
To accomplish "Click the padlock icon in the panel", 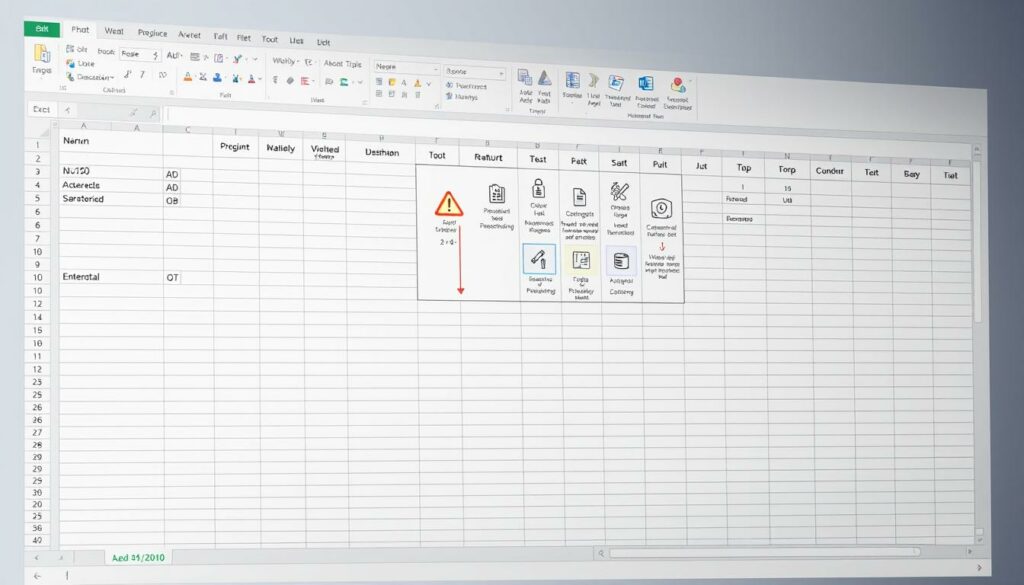I will click(539, 188).
